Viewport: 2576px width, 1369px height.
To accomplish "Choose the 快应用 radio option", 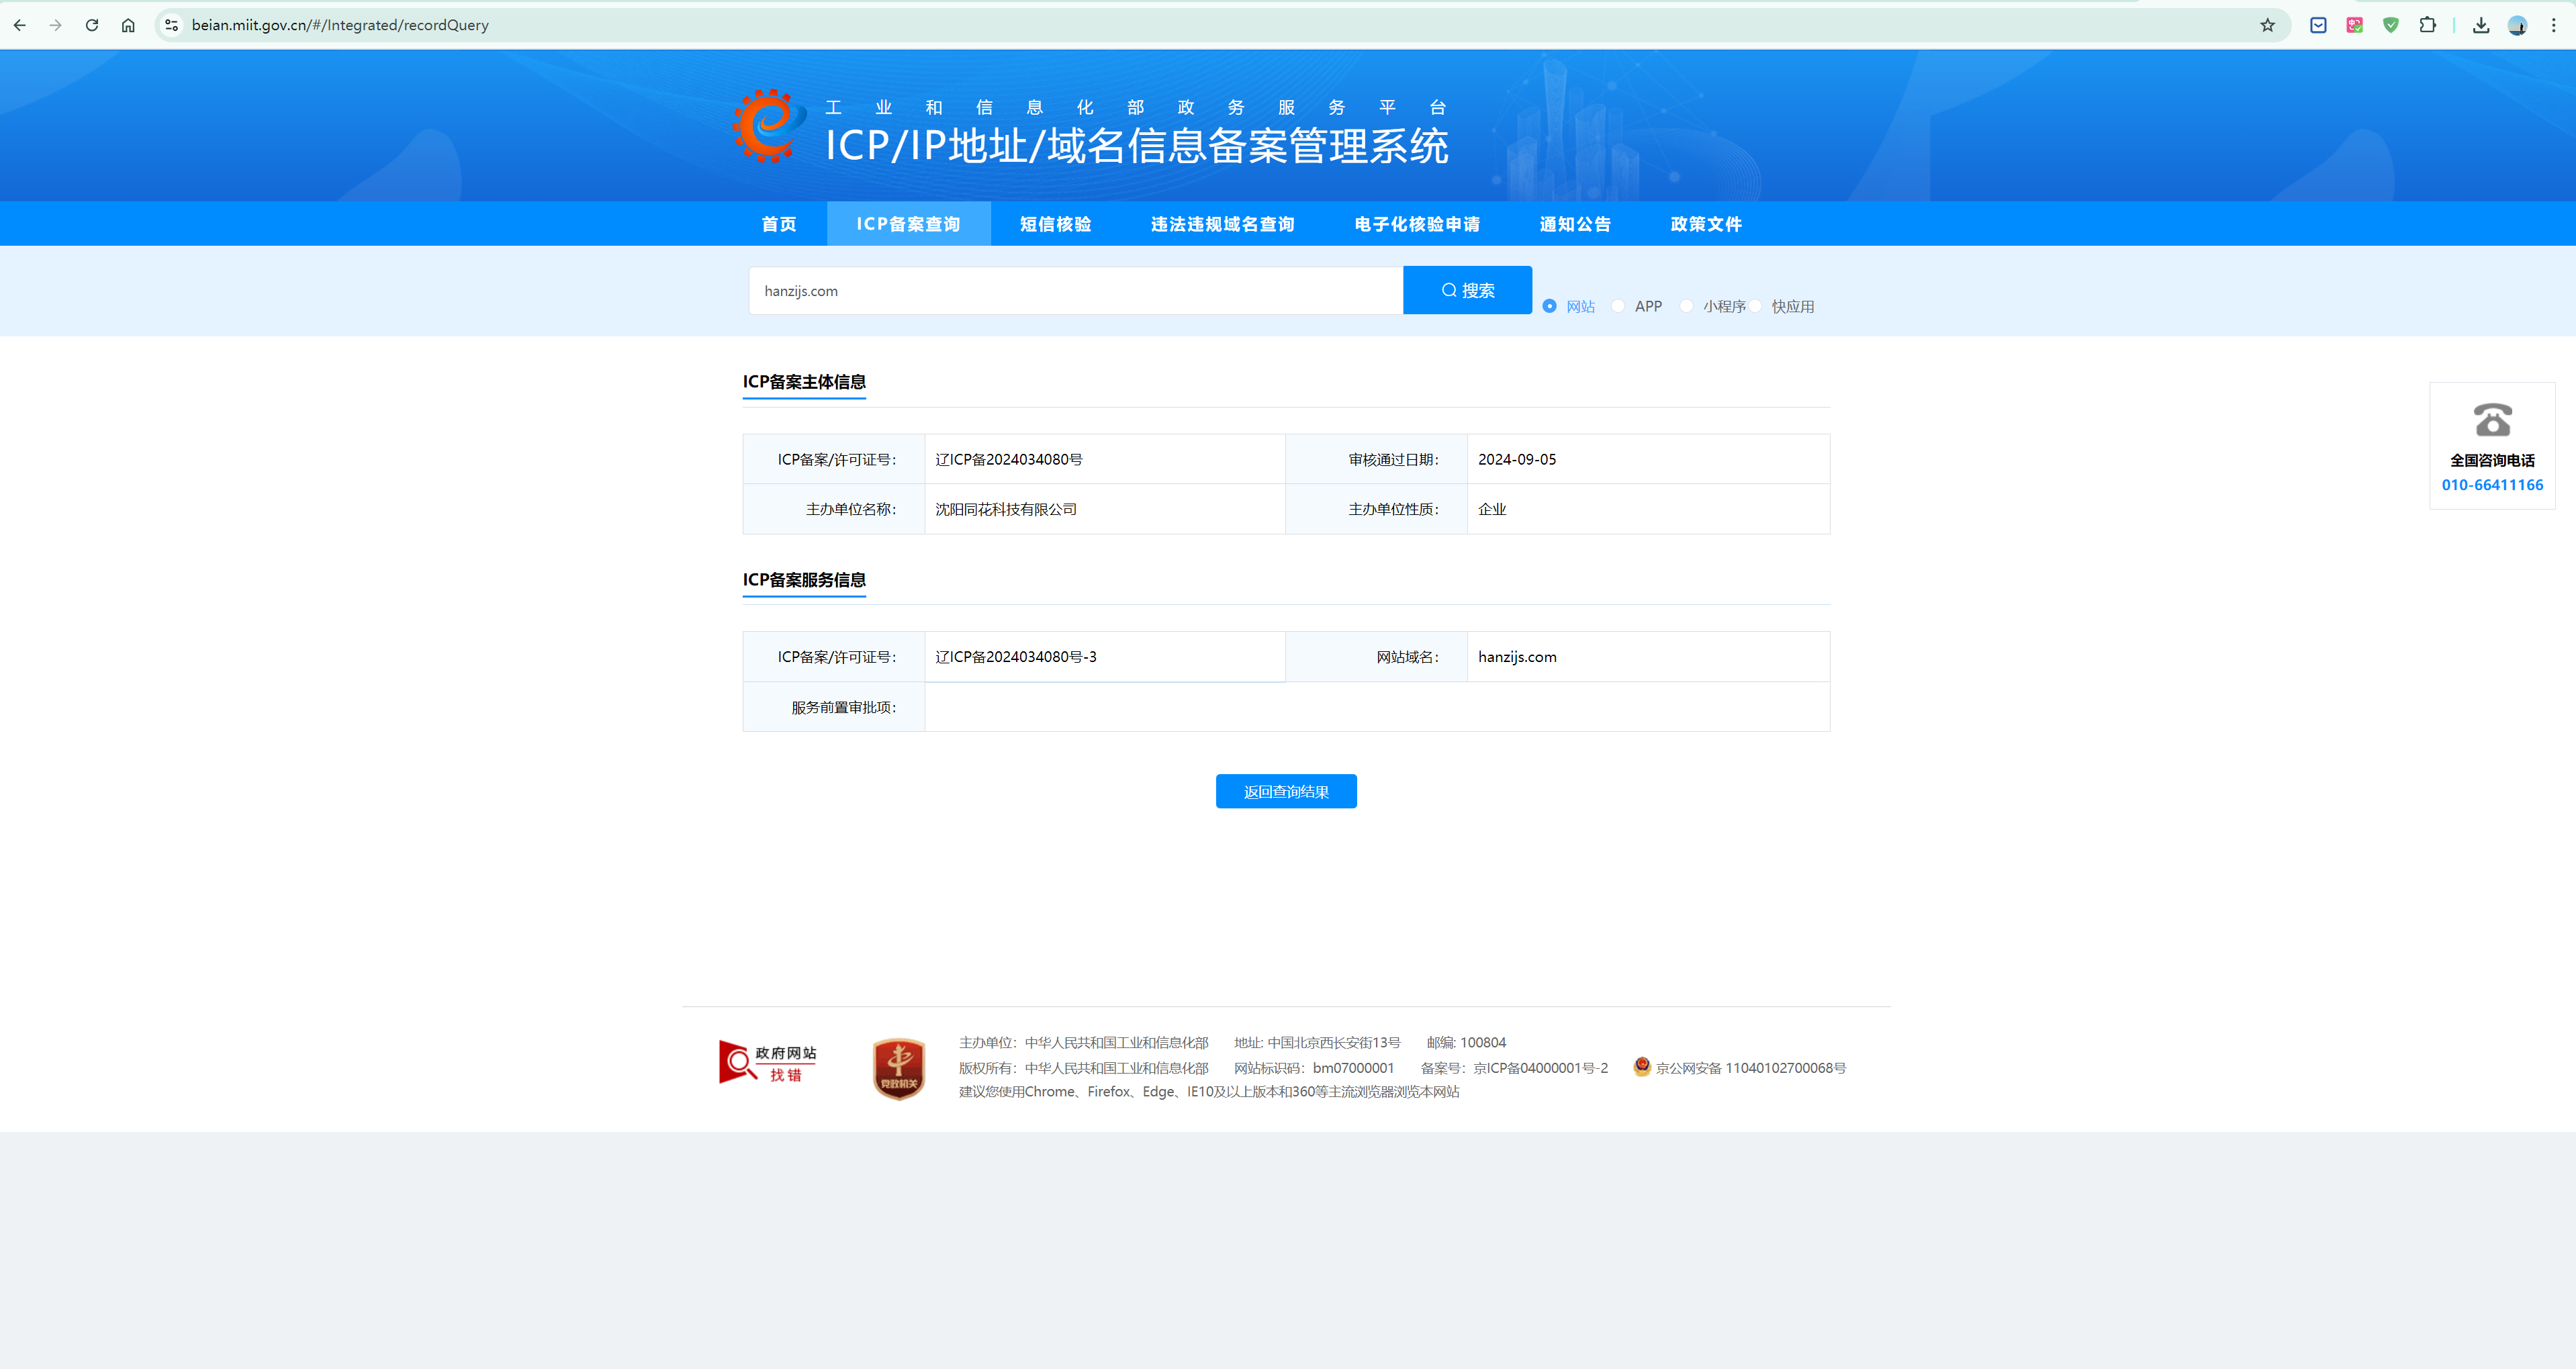I will [1756, 306].
